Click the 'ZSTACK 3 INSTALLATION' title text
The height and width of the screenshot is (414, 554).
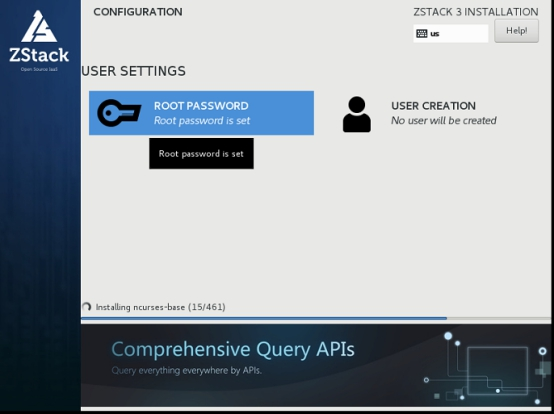point(476,12)
